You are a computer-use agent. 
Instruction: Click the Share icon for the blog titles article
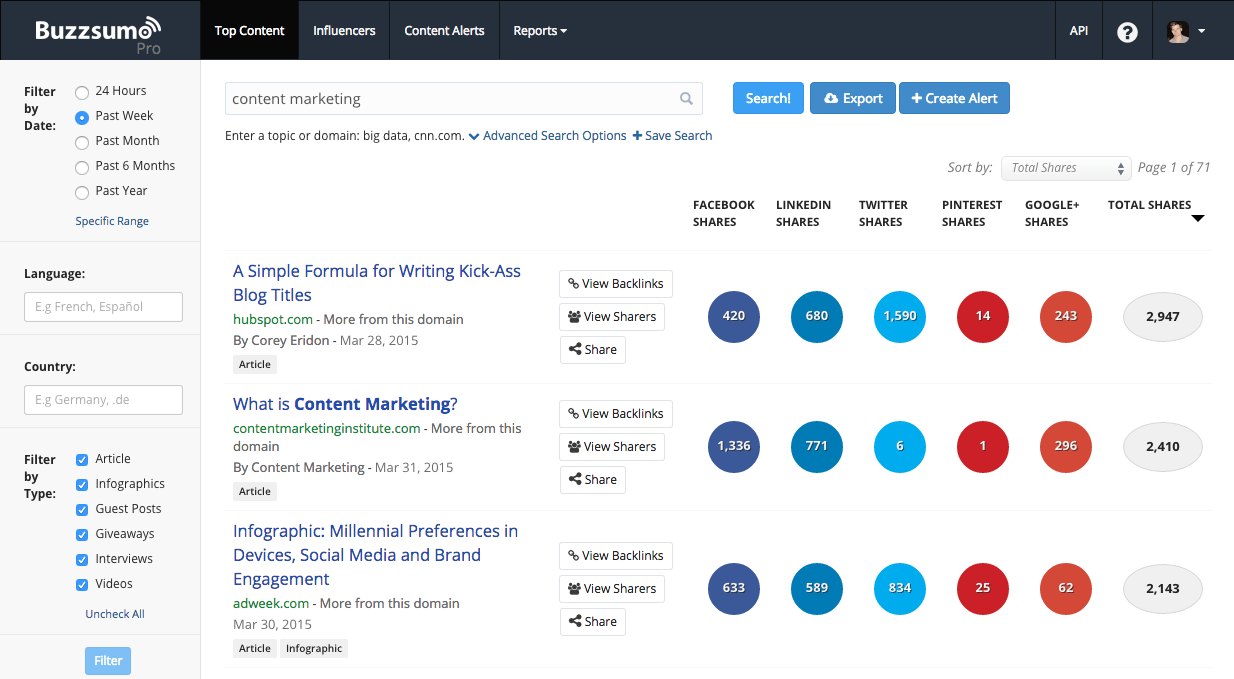pos(578,349)
